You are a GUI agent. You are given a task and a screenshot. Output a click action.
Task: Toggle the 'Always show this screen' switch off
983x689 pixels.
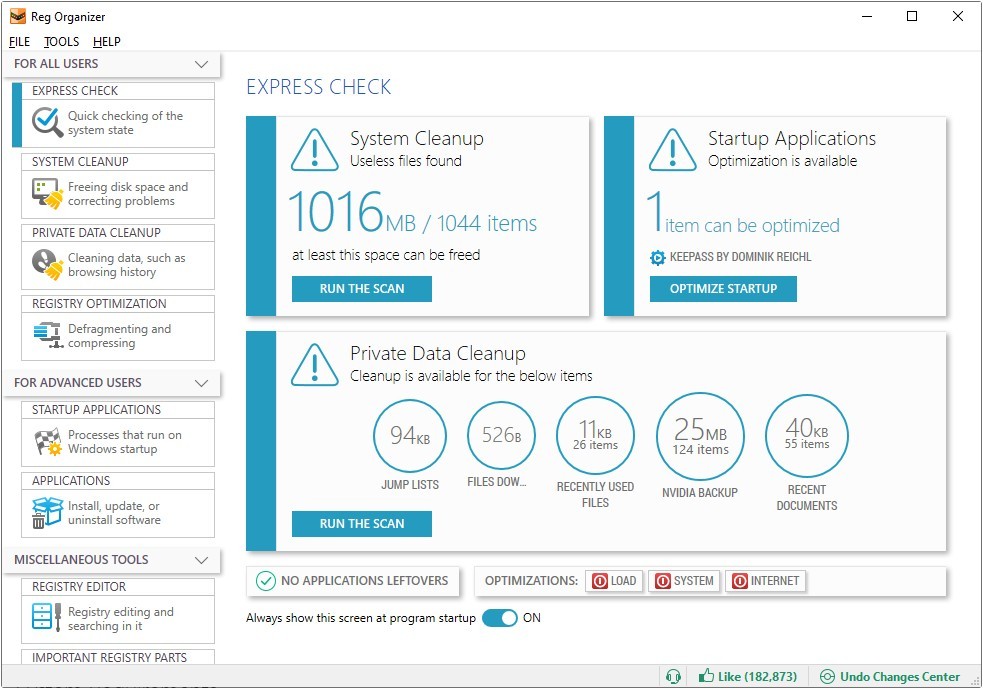pyautogui.click(x=499, y=618)
